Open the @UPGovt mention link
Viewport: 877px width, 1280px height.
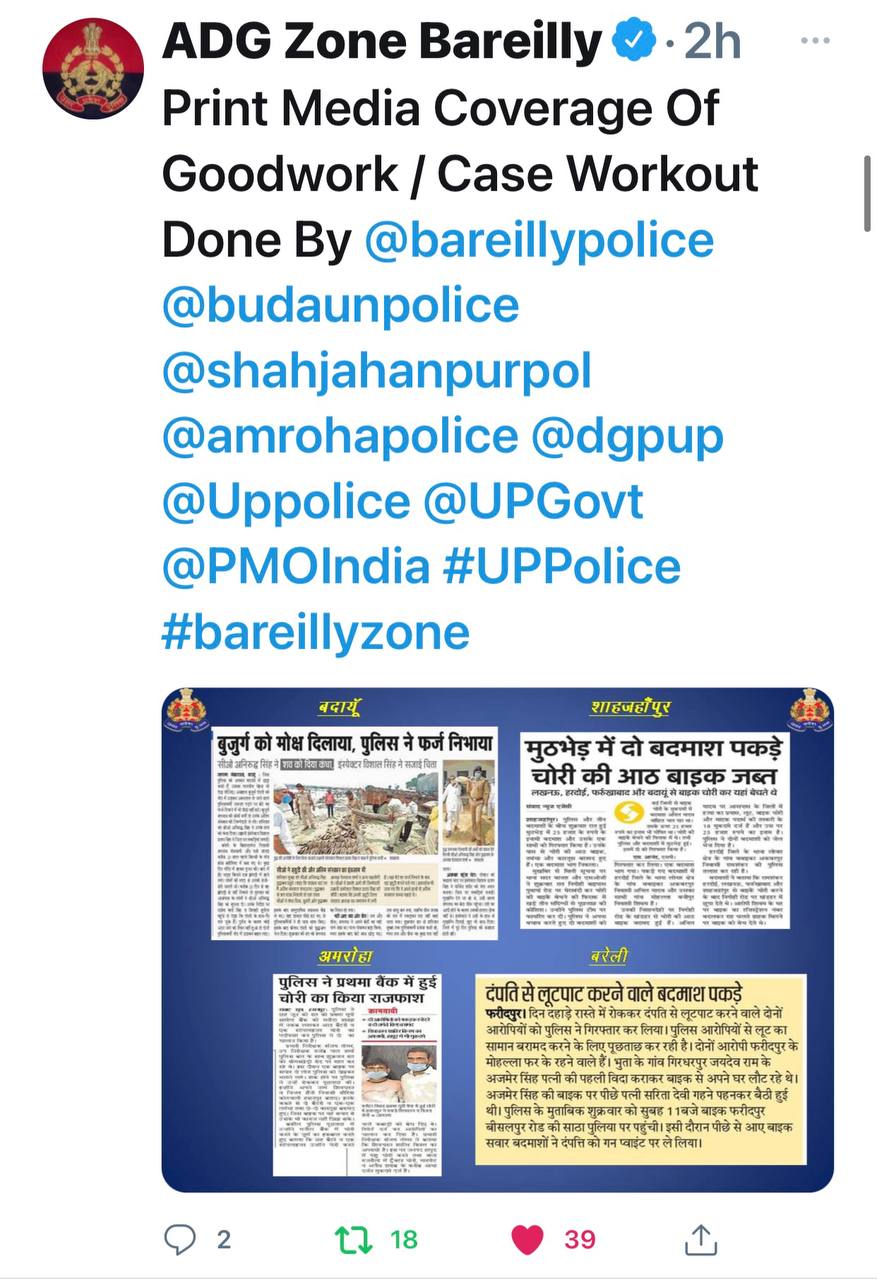(x=534, y=502)
